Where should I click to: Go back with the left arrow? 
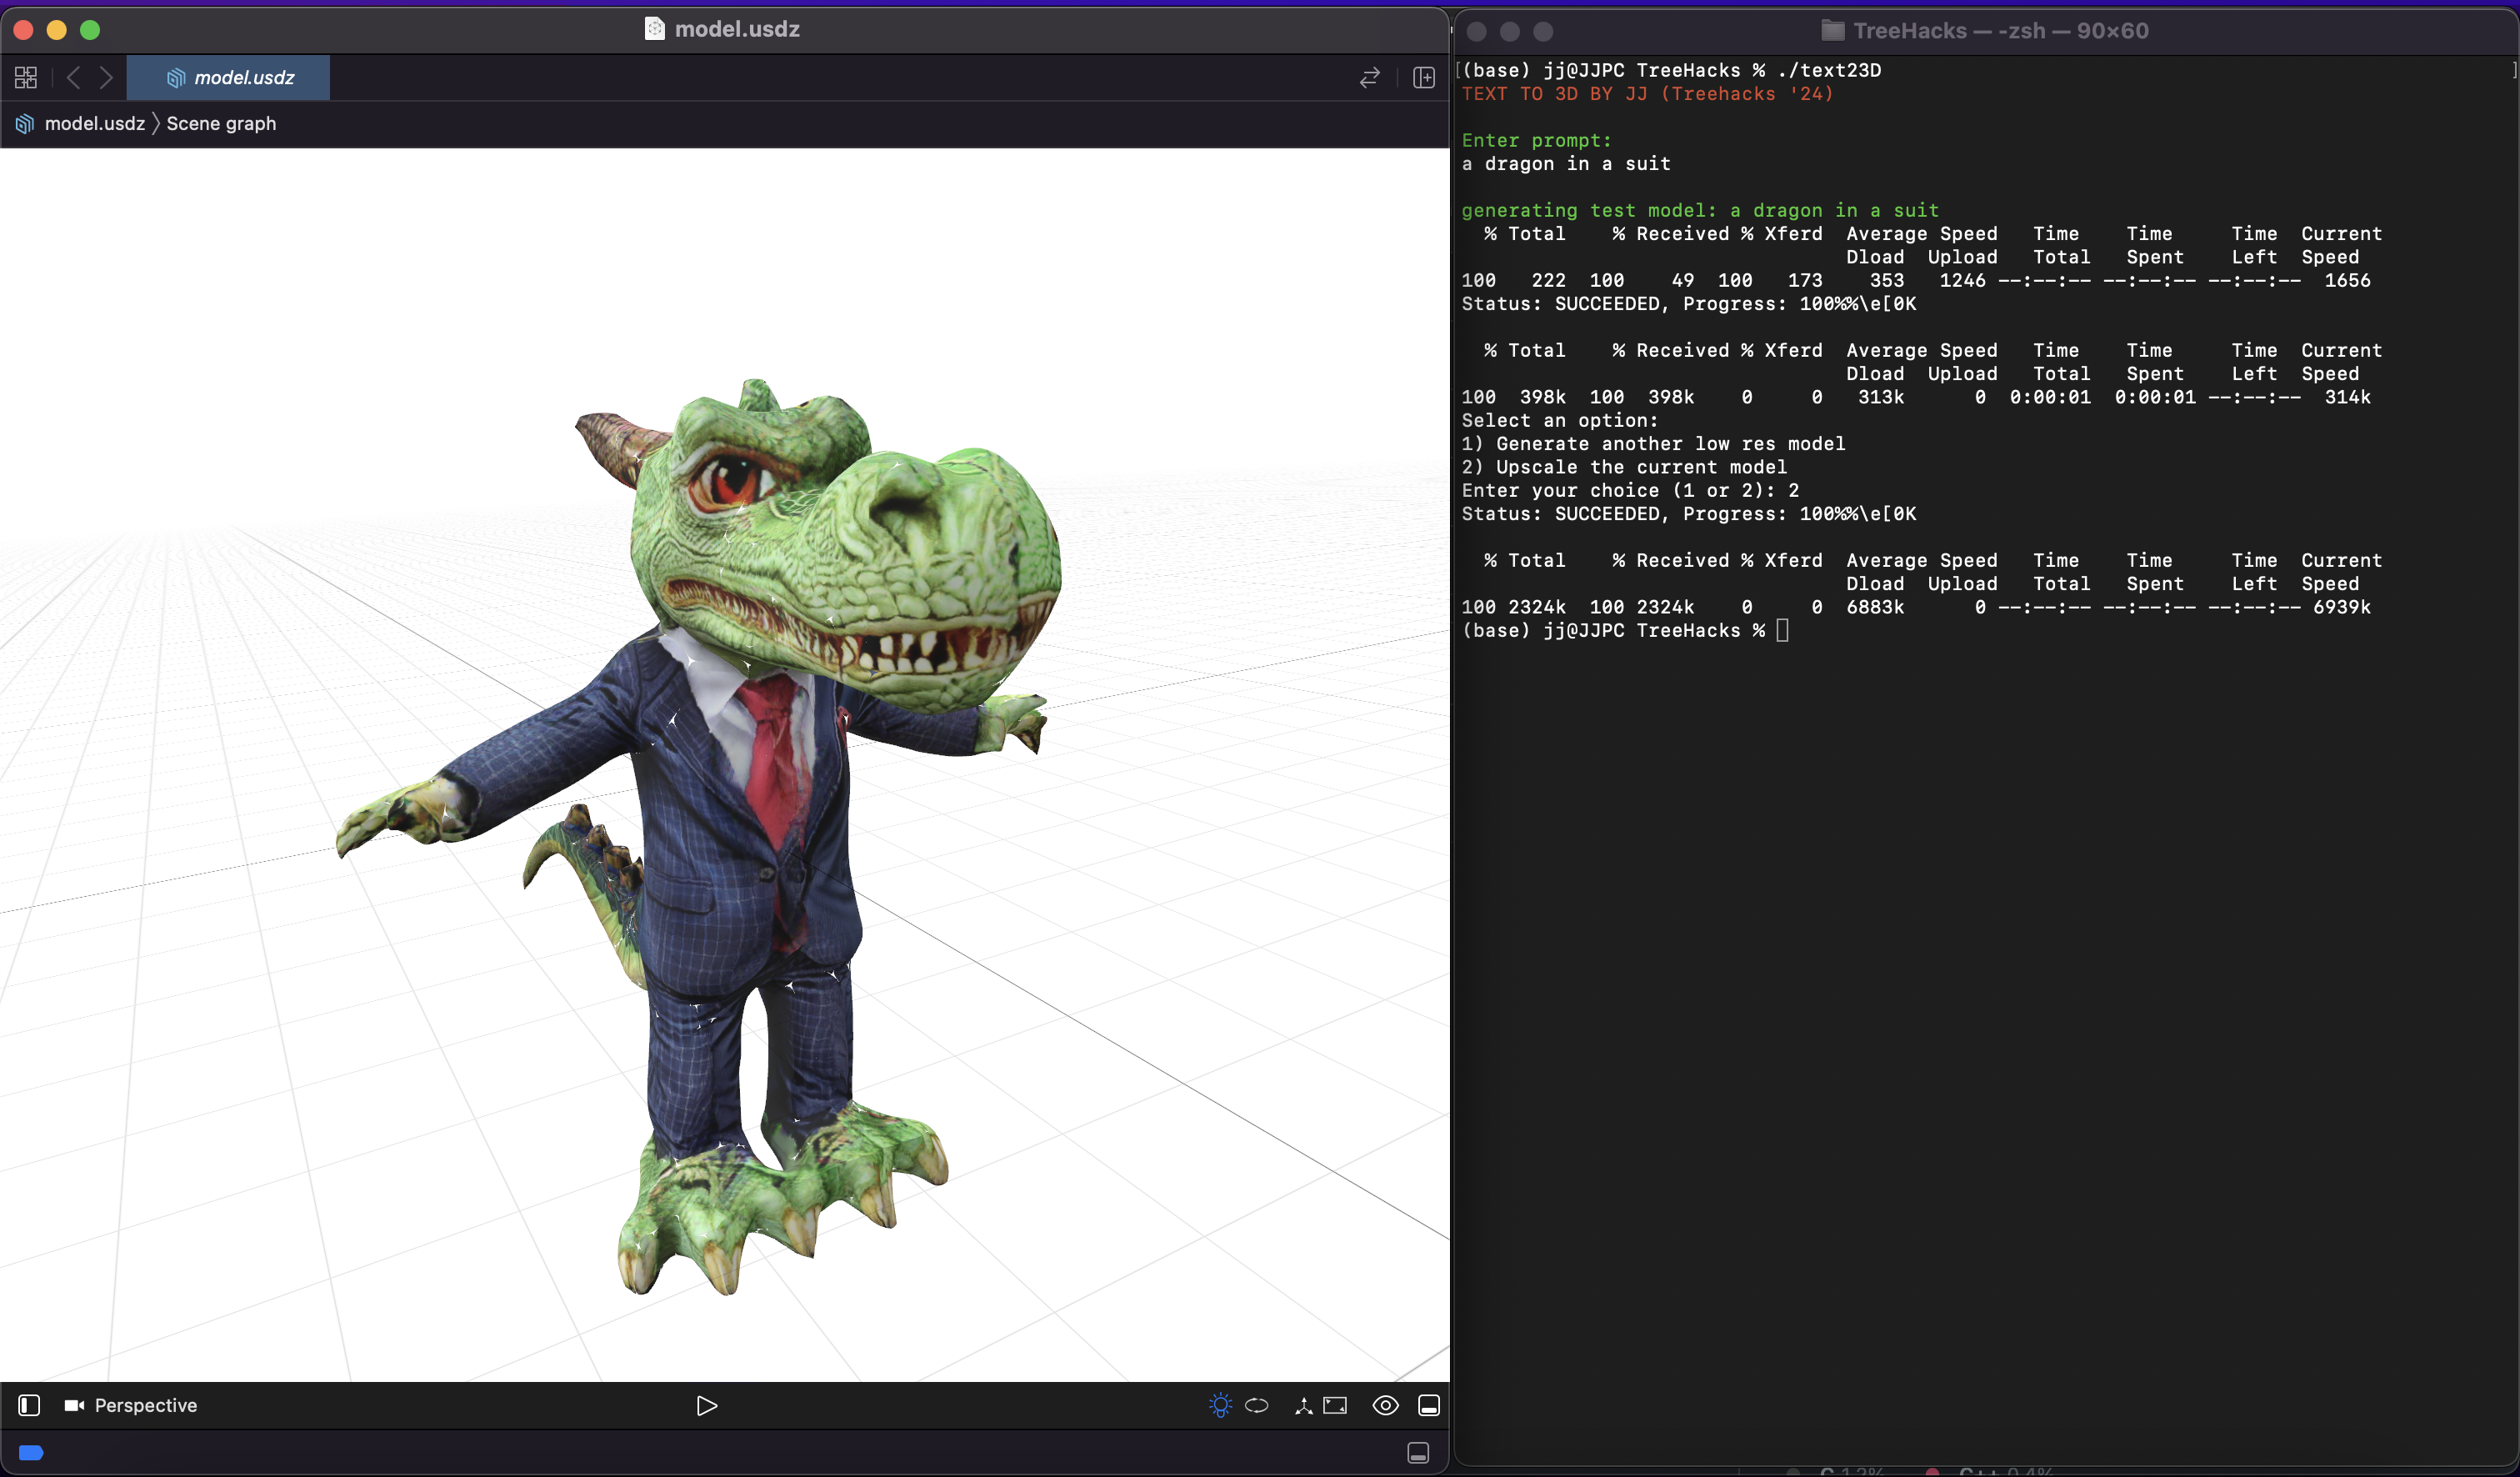point(73,77)
